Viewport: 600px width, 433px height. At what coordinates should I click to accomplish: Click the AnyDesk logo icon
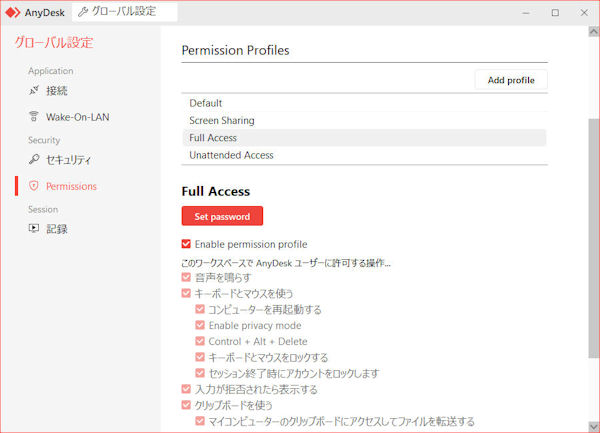pos(12,13)
